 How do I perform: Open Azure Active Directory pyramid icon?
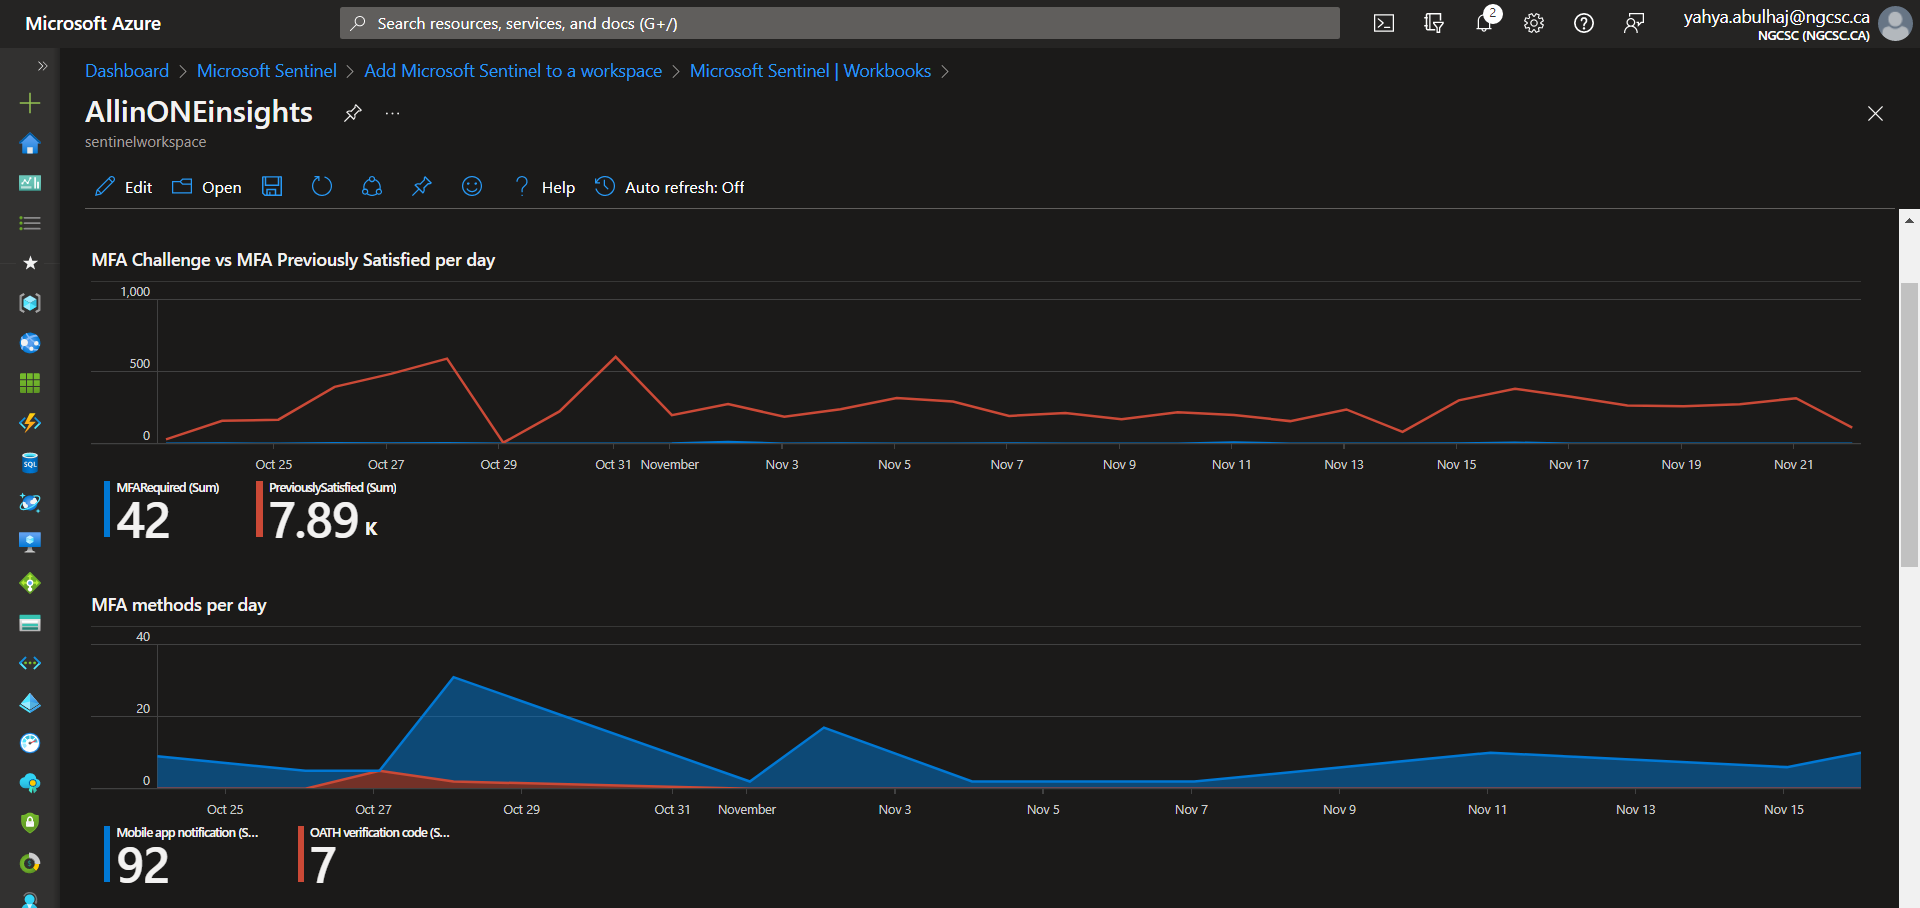[x=30, y=703]
